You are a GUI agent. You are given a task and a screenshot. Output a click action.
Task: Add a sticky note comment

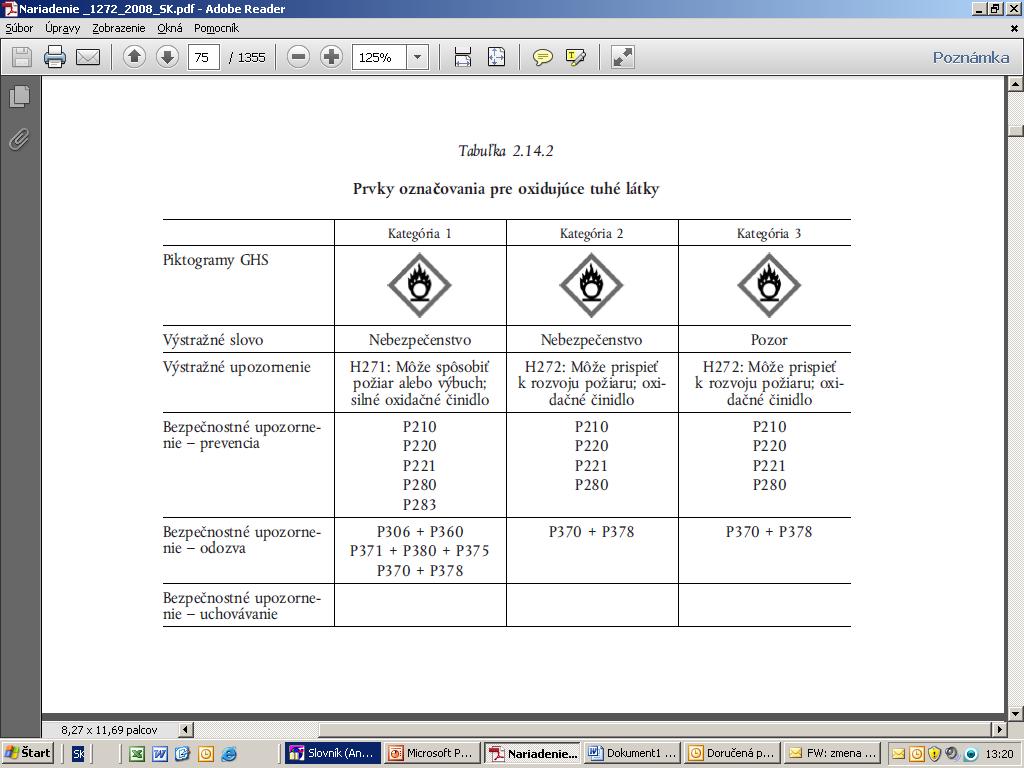click(x=542, y=57)
